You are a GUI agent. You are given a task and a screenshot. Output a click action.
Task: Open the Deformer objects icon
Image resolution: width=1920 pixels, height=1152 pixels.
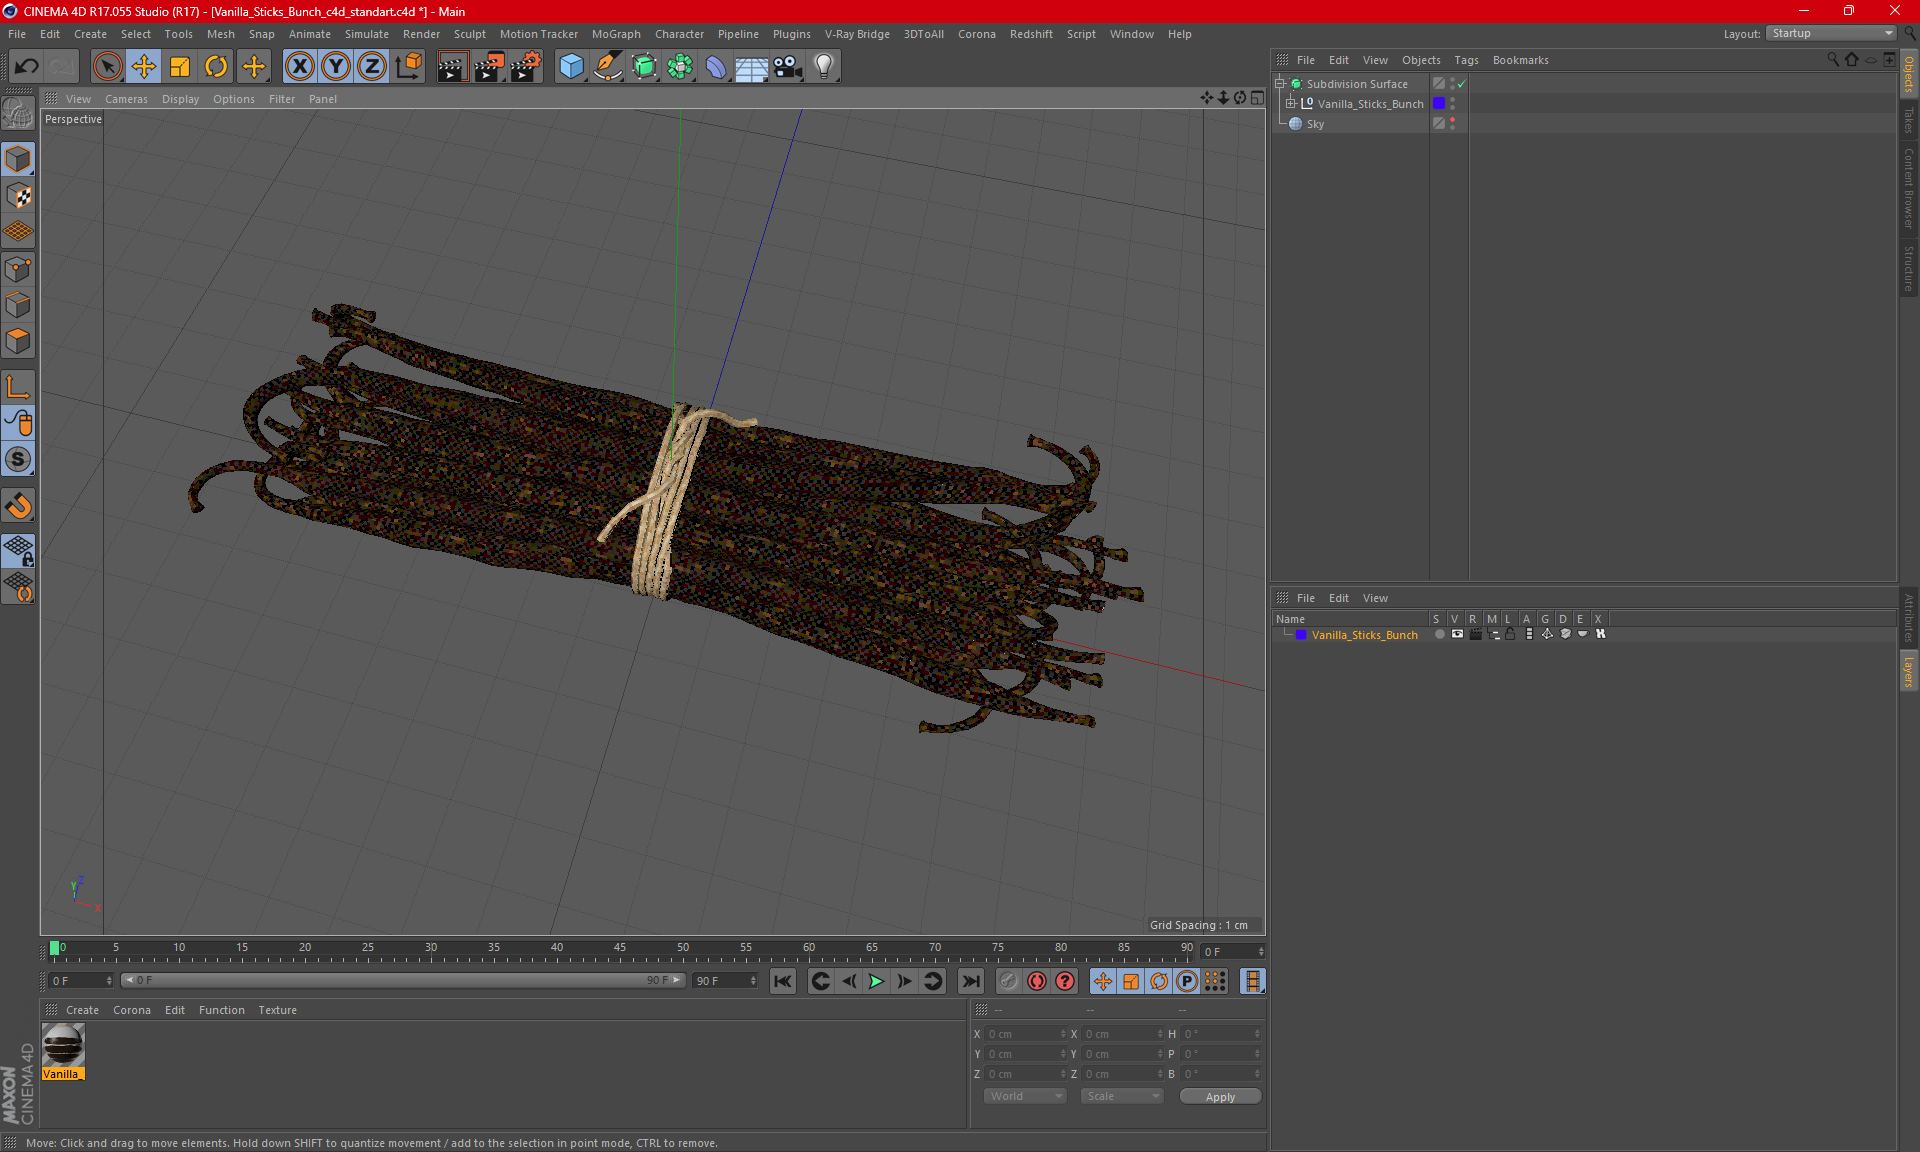pyautogui.click(x=716, y=67)
